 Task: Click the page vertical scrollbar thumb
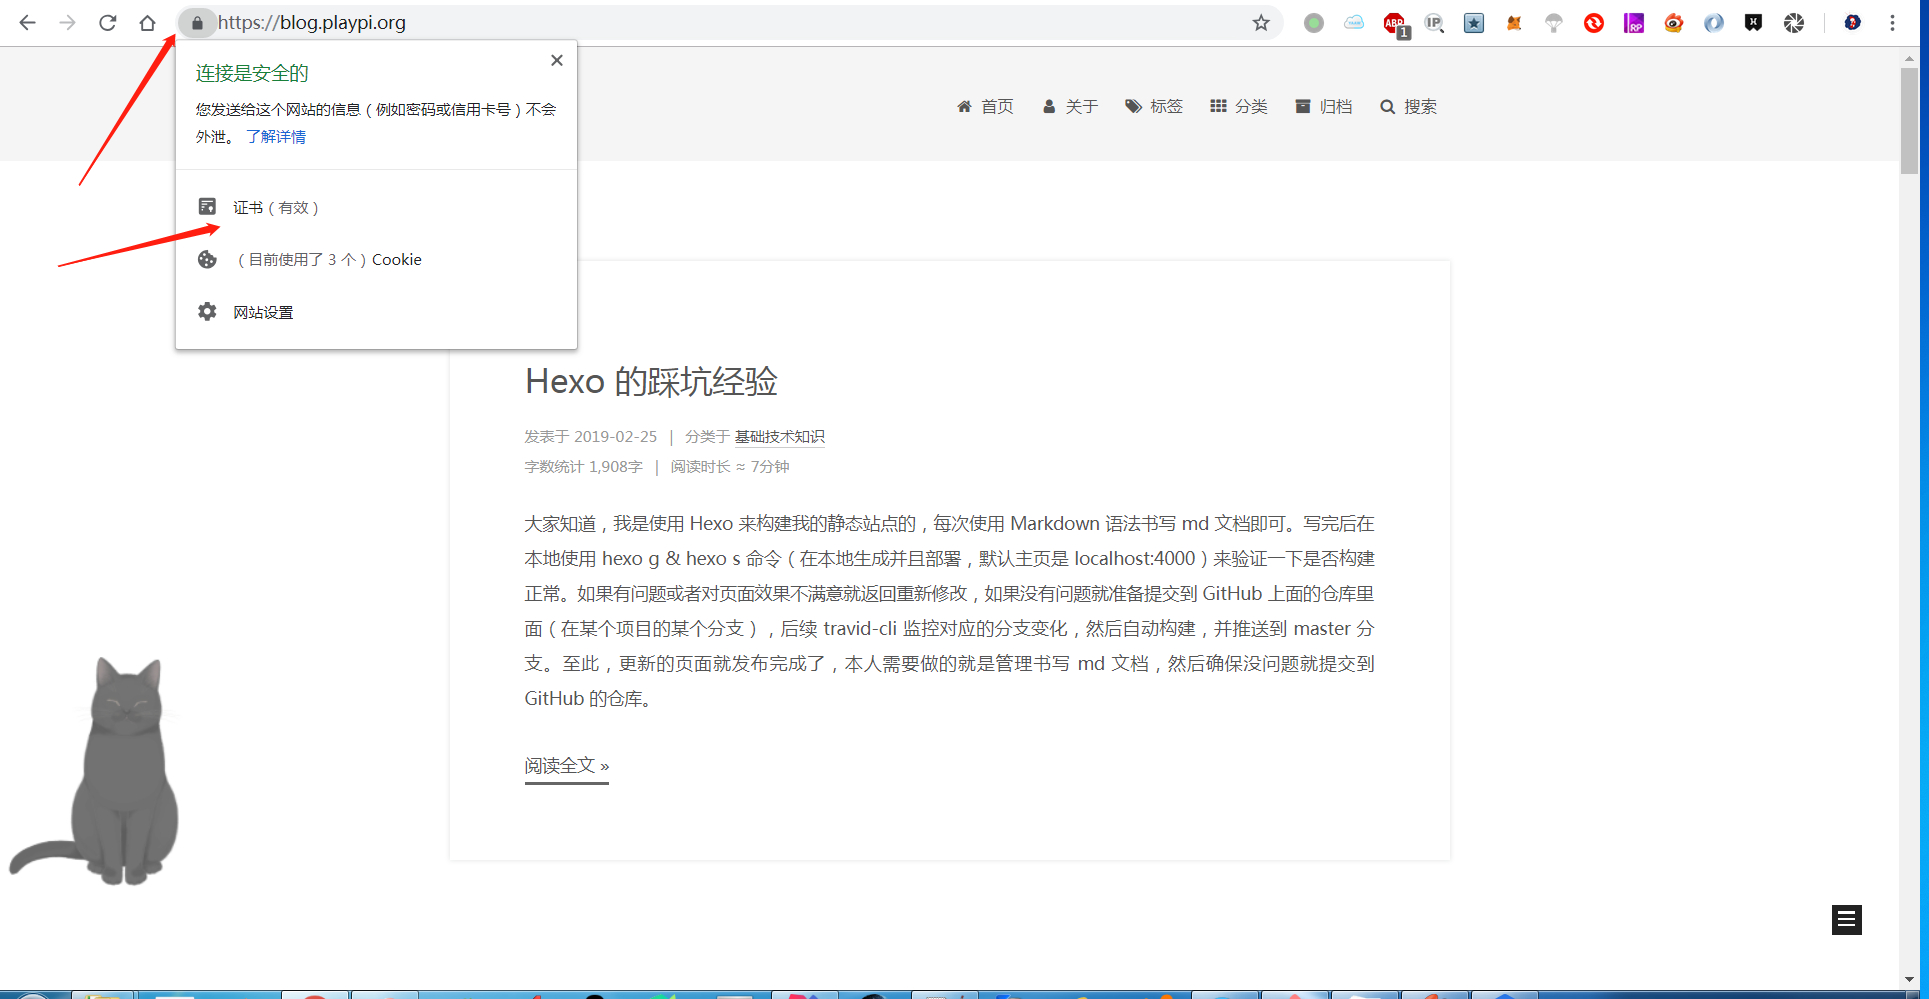coord(1909,121)
